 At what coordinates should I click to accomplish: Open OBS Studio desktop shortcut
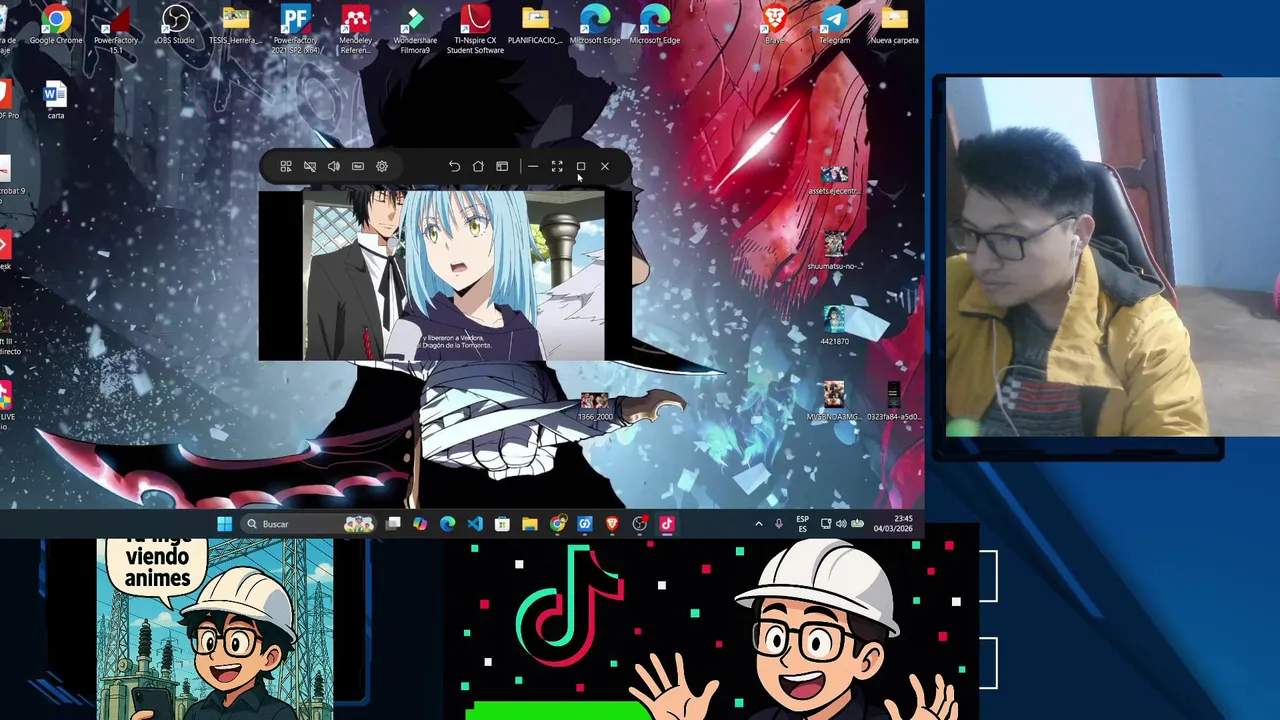[x=176, y=26]
